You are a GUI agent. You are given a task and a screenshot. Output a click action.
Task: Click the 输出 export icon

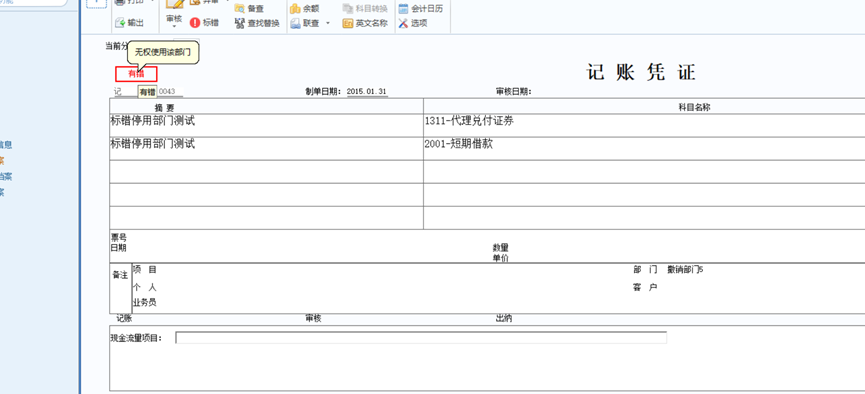click(x=120, y=23)
